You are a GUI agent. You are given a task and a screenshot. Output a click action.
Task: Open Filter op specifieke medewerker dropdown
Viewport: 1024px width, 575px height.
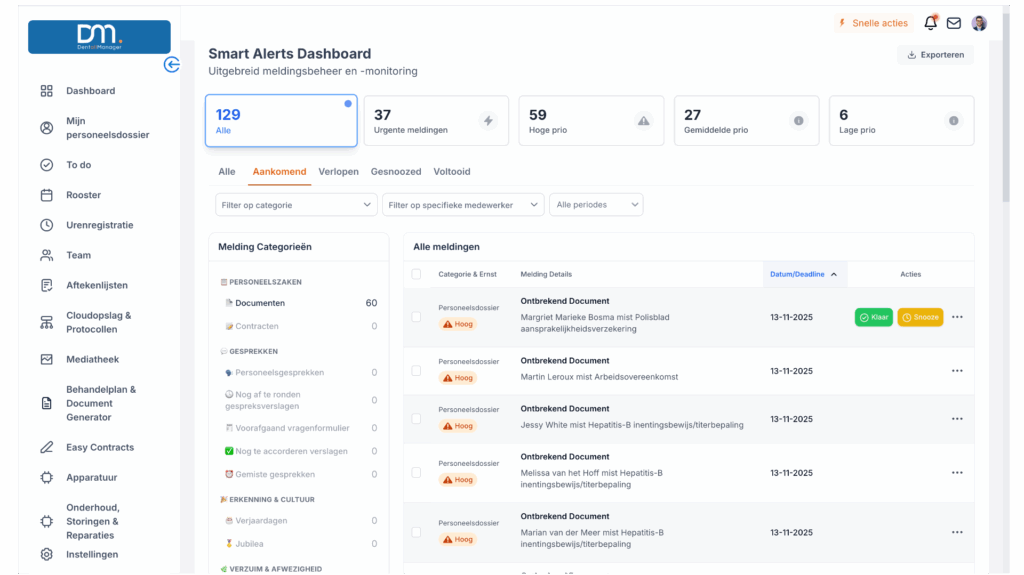tap(463, 205)
